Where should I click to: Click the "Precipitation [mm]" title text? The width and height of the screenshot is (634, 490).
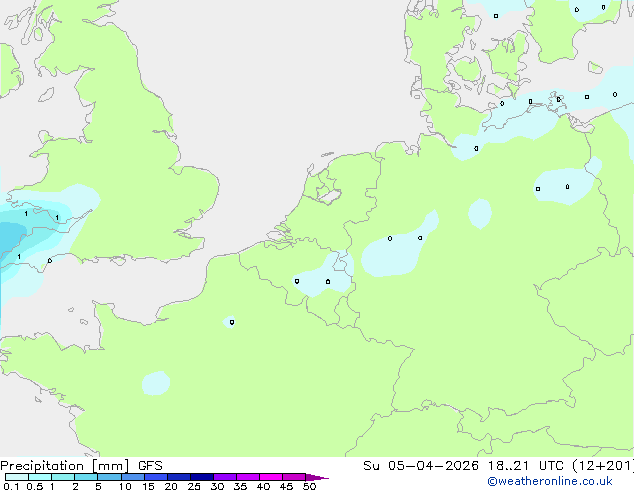[65, 466]
